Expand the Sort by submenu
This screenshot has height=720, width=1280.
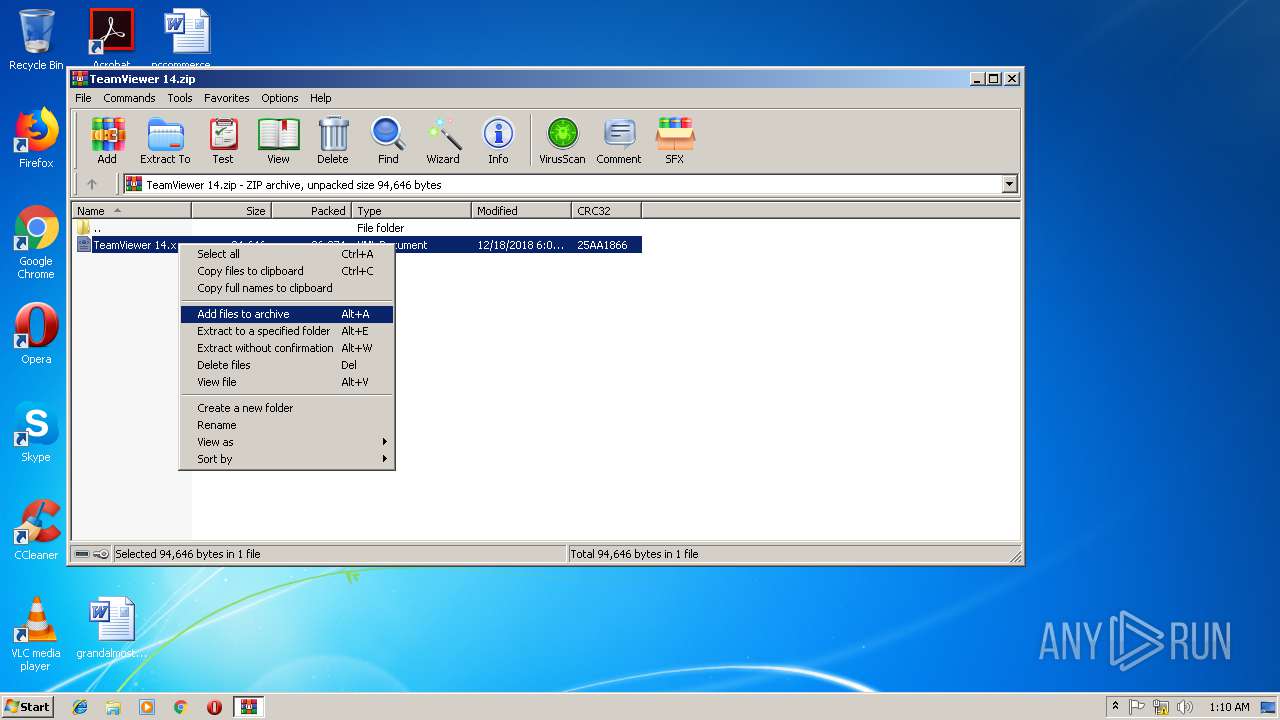click(x=287, y=459)
